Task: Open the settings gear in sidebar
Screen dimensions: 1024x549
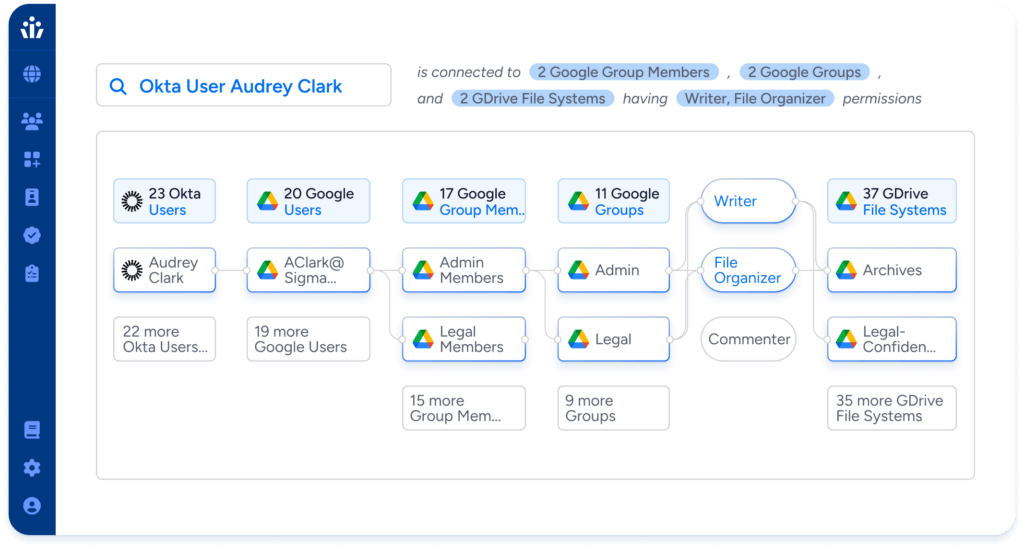Action: (32, 468)
